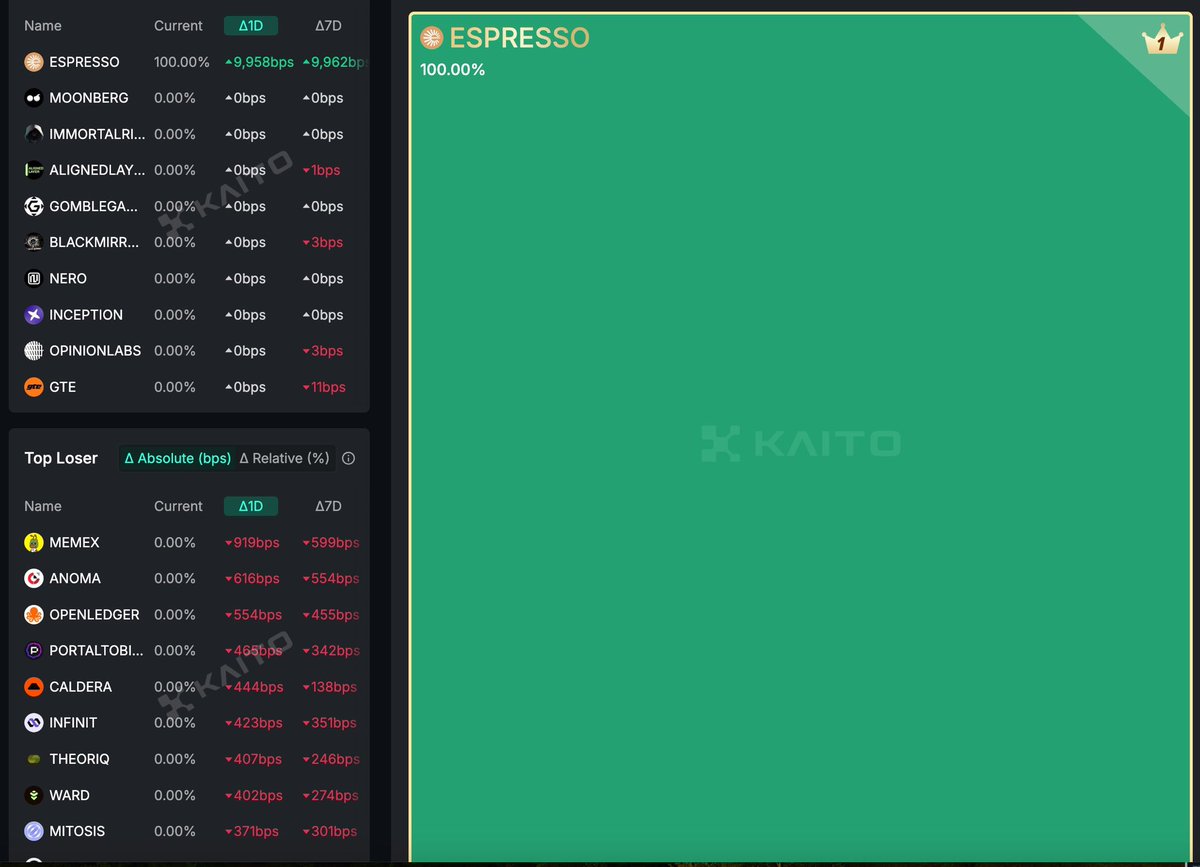
Task: Click the ANOMA project icon
Action: tap(34, 578)
